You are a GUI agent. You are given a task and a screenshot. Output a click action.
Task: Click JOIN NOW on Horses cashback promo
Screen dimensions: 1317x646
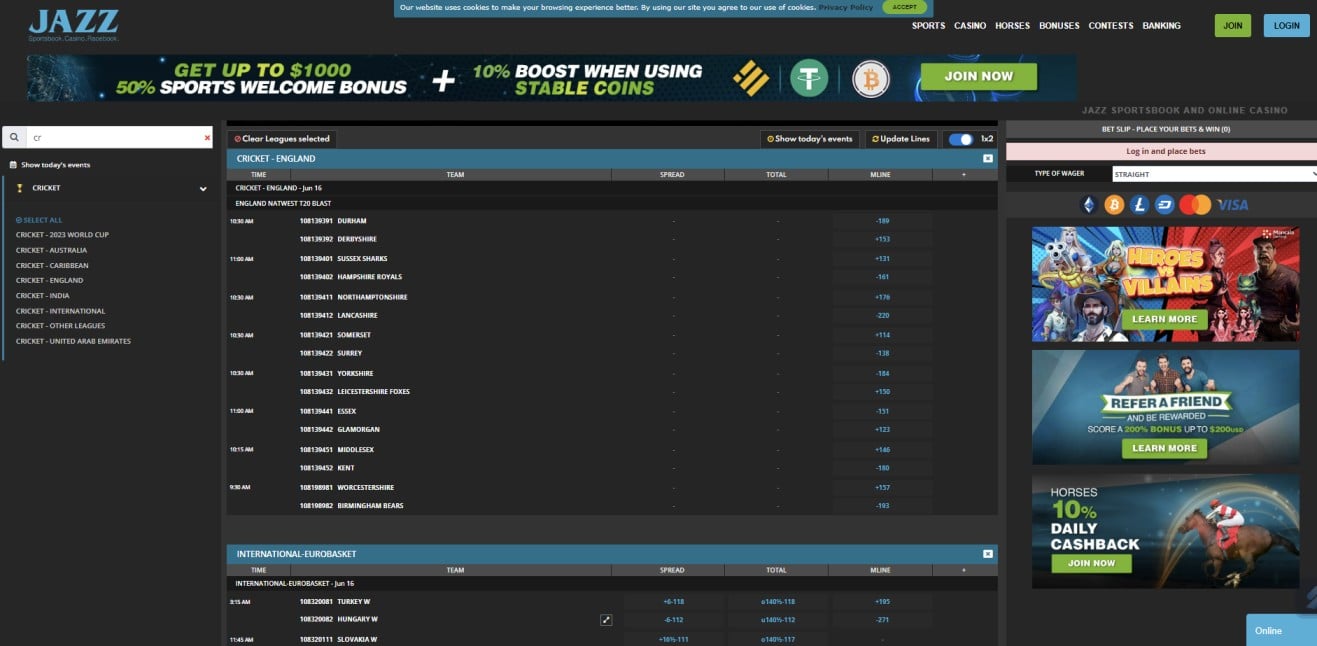point(1091,563)
